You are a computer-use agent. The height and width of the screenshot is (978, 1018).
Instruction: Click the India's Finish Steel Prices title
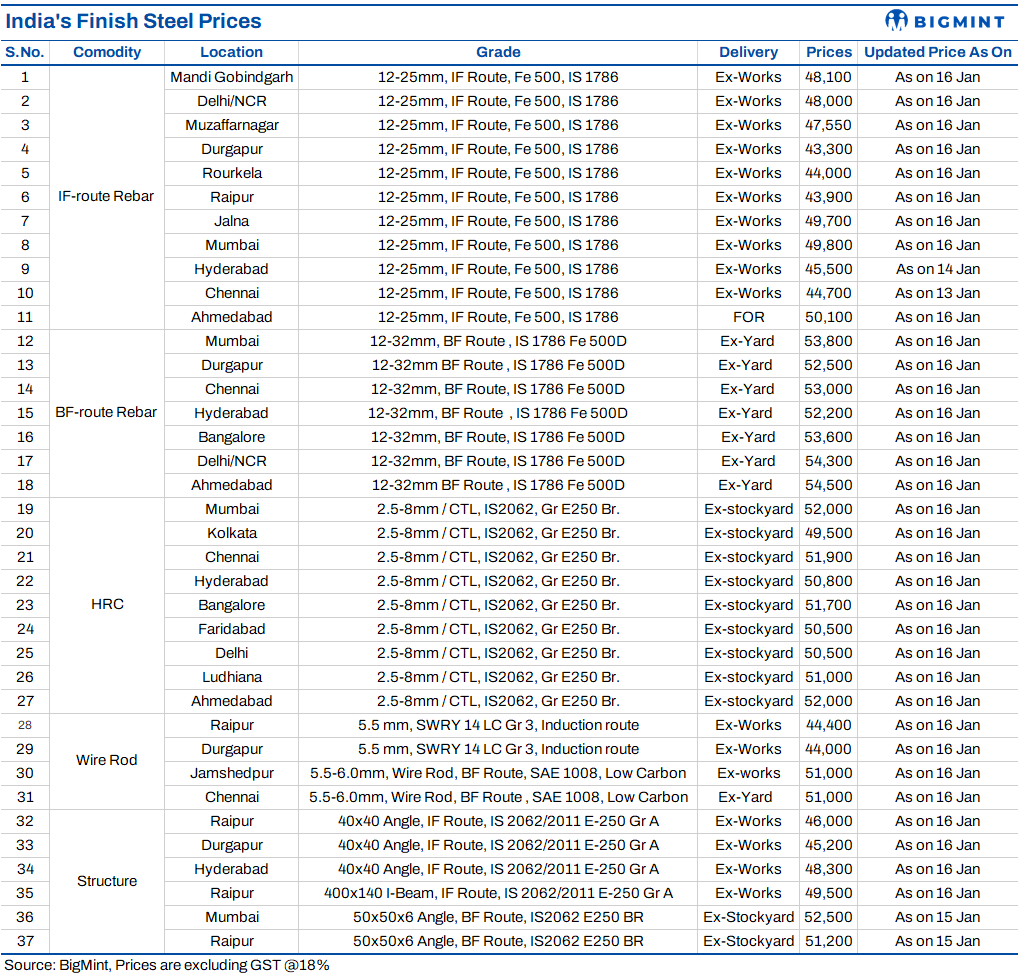point(133,21)
